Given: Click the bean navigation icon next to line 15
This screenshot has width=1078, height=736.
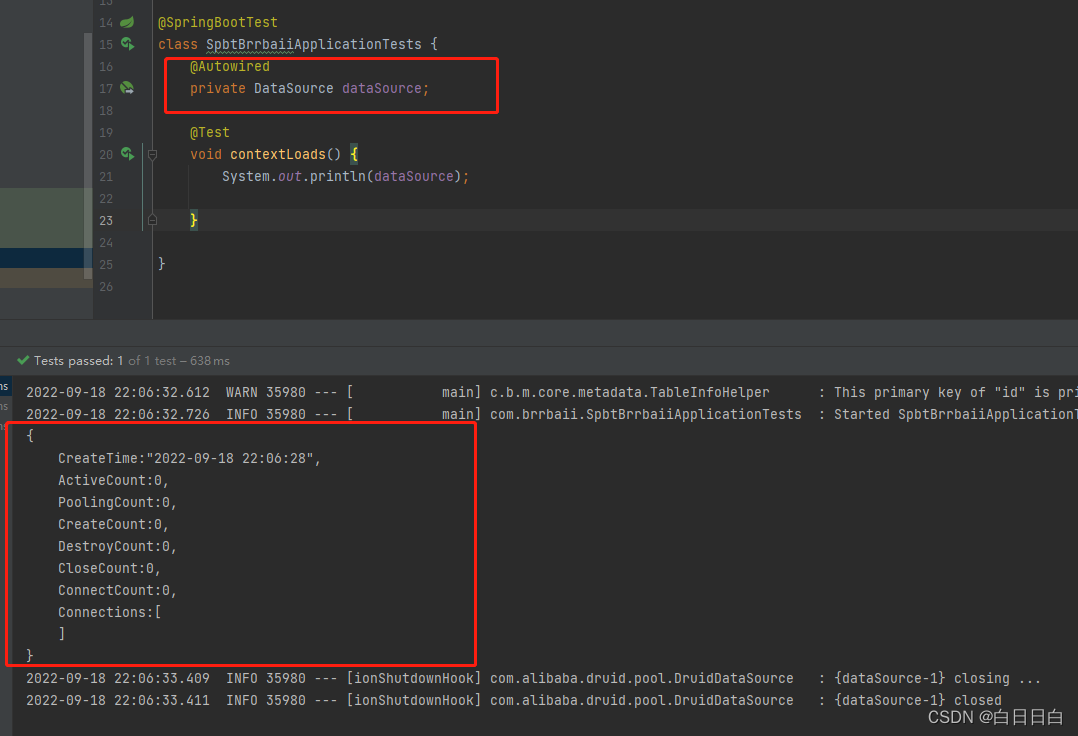Looking at the screenshot, I should point(126,44).
